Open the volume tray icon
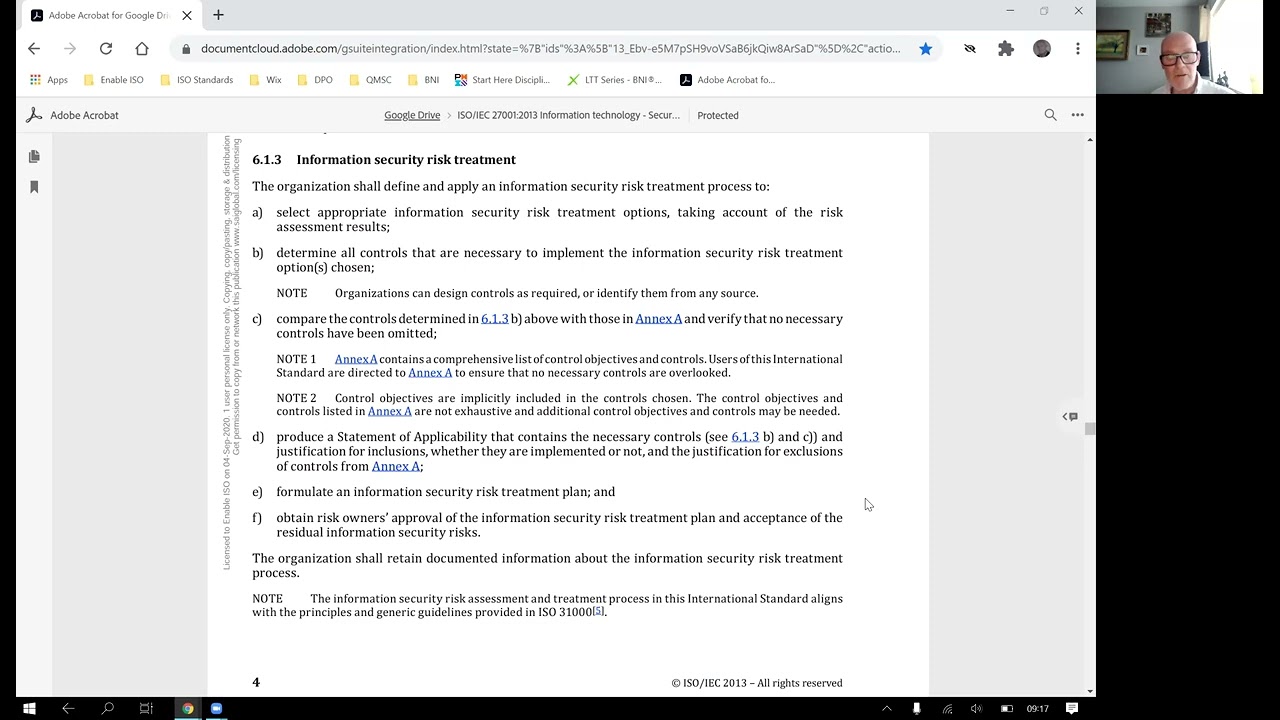 click(x=977, y=709)
